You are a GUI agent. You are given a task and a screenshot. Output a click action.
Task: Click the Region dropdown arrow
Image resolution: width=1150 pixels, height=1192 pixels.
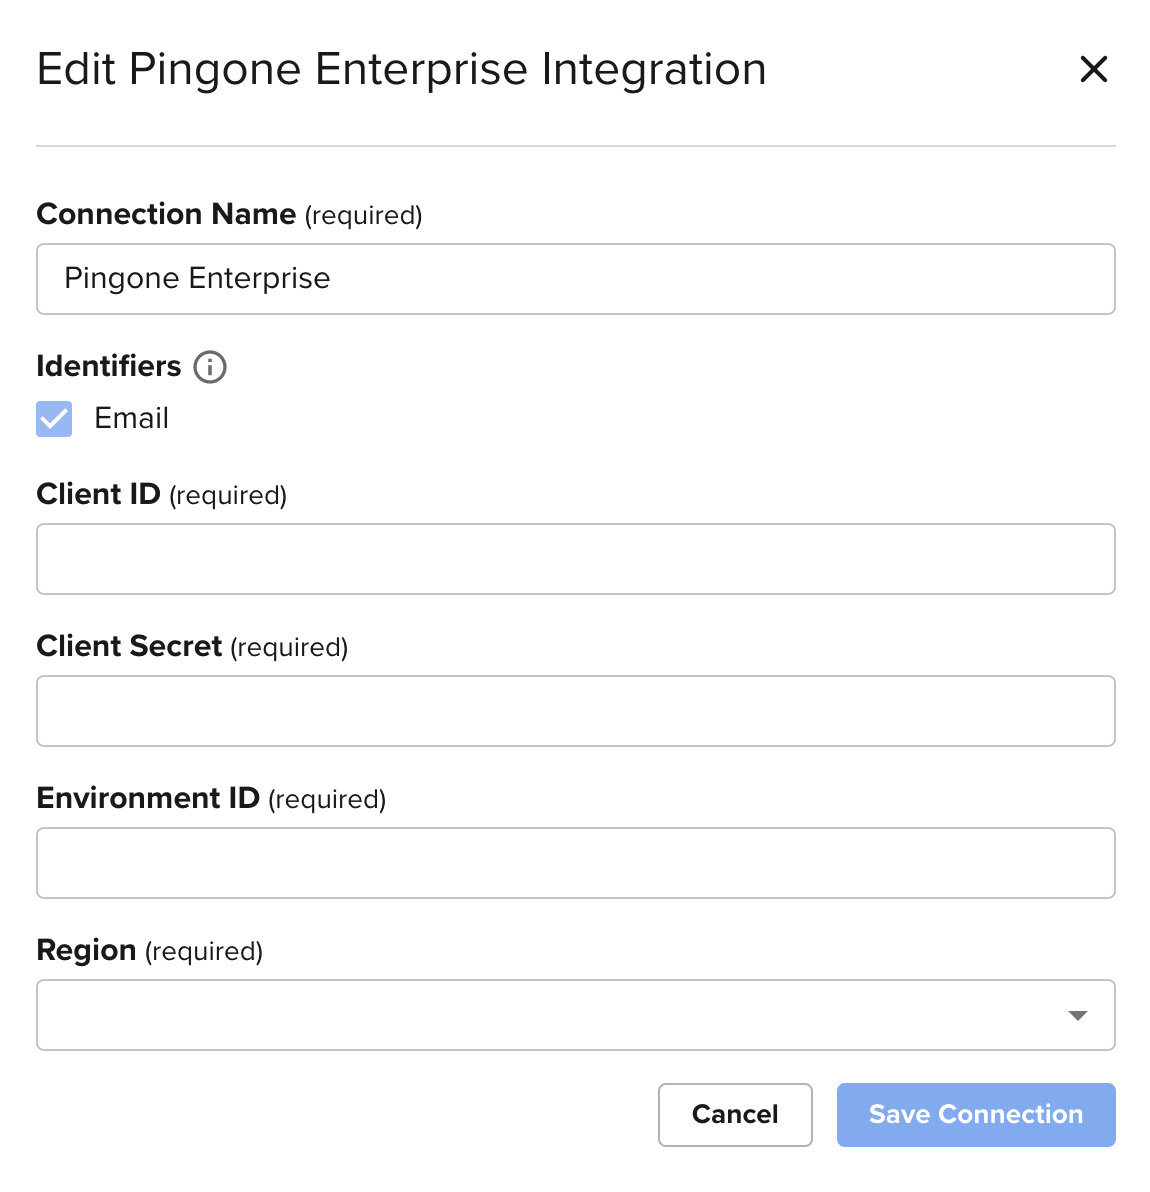coord(1077,1015)
